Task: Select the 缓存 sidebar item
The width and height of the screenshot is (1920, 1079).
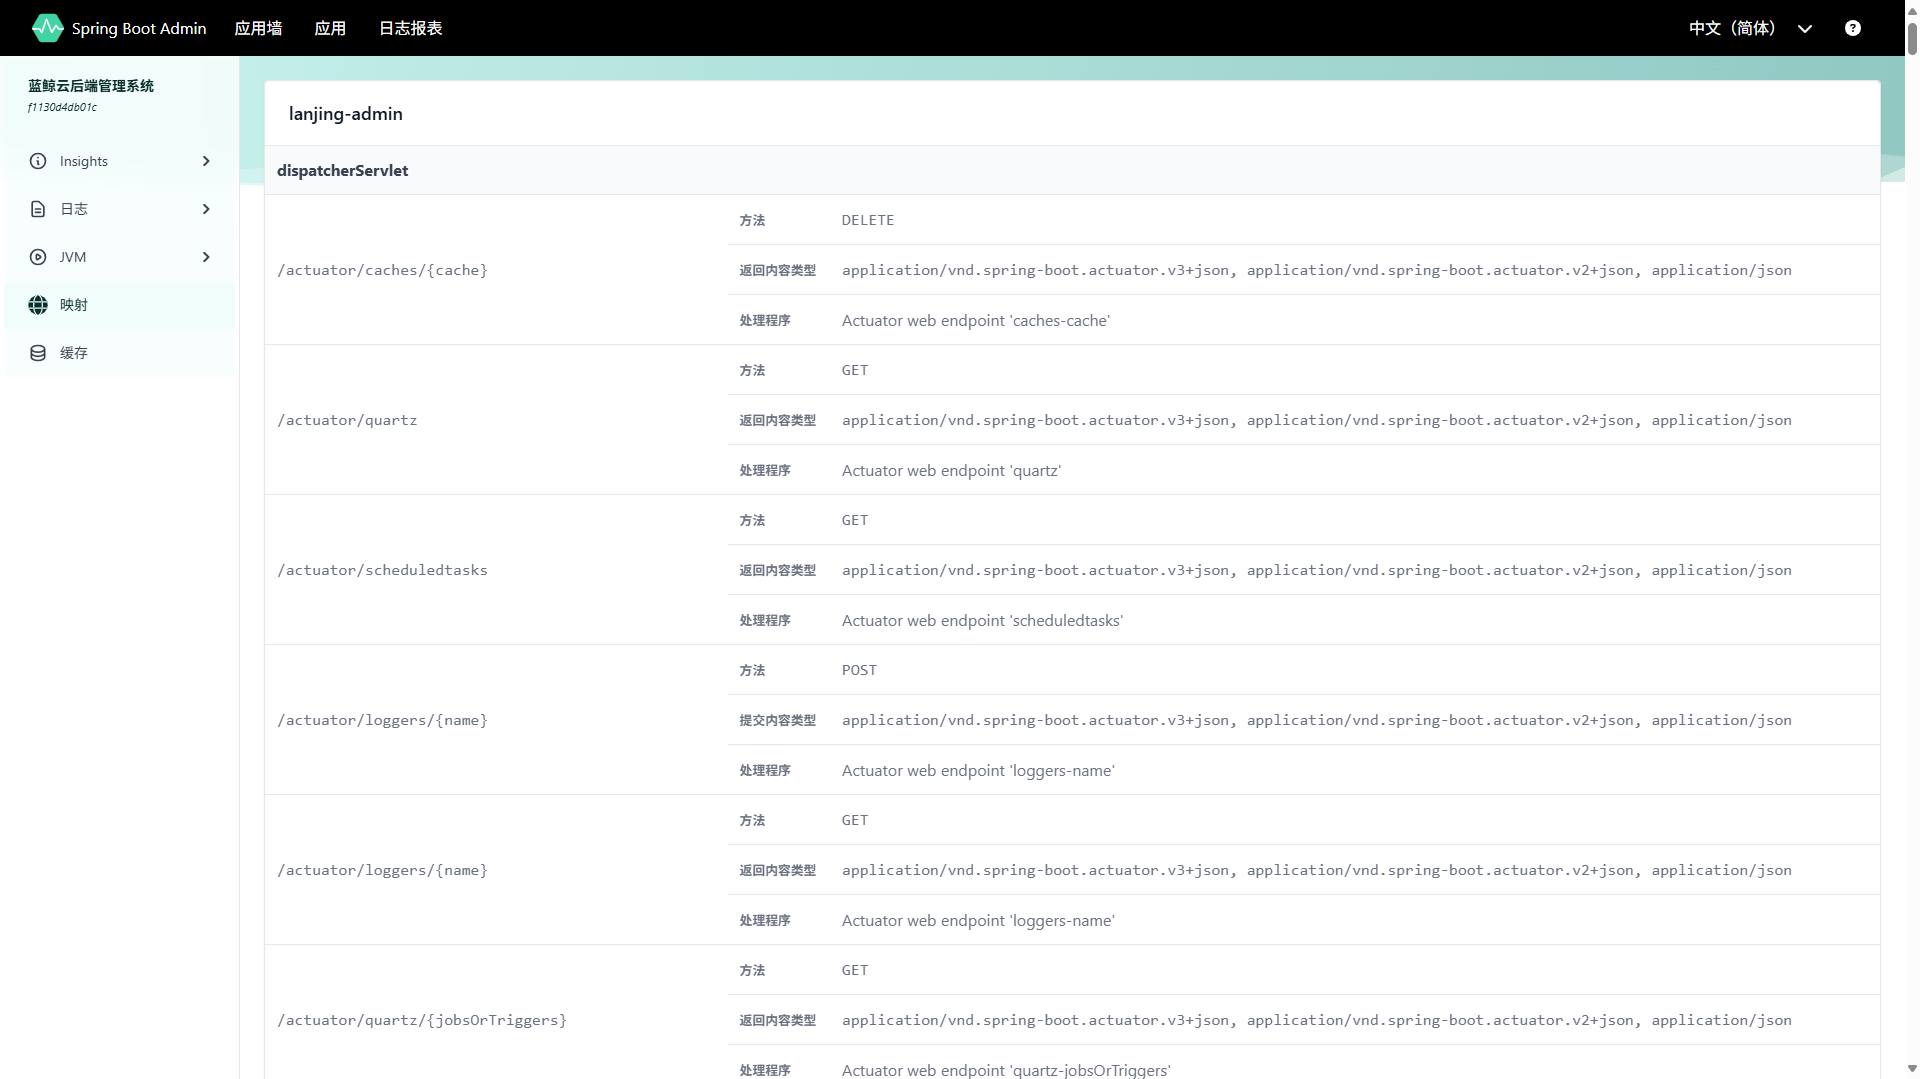Action: coord(74,353)
